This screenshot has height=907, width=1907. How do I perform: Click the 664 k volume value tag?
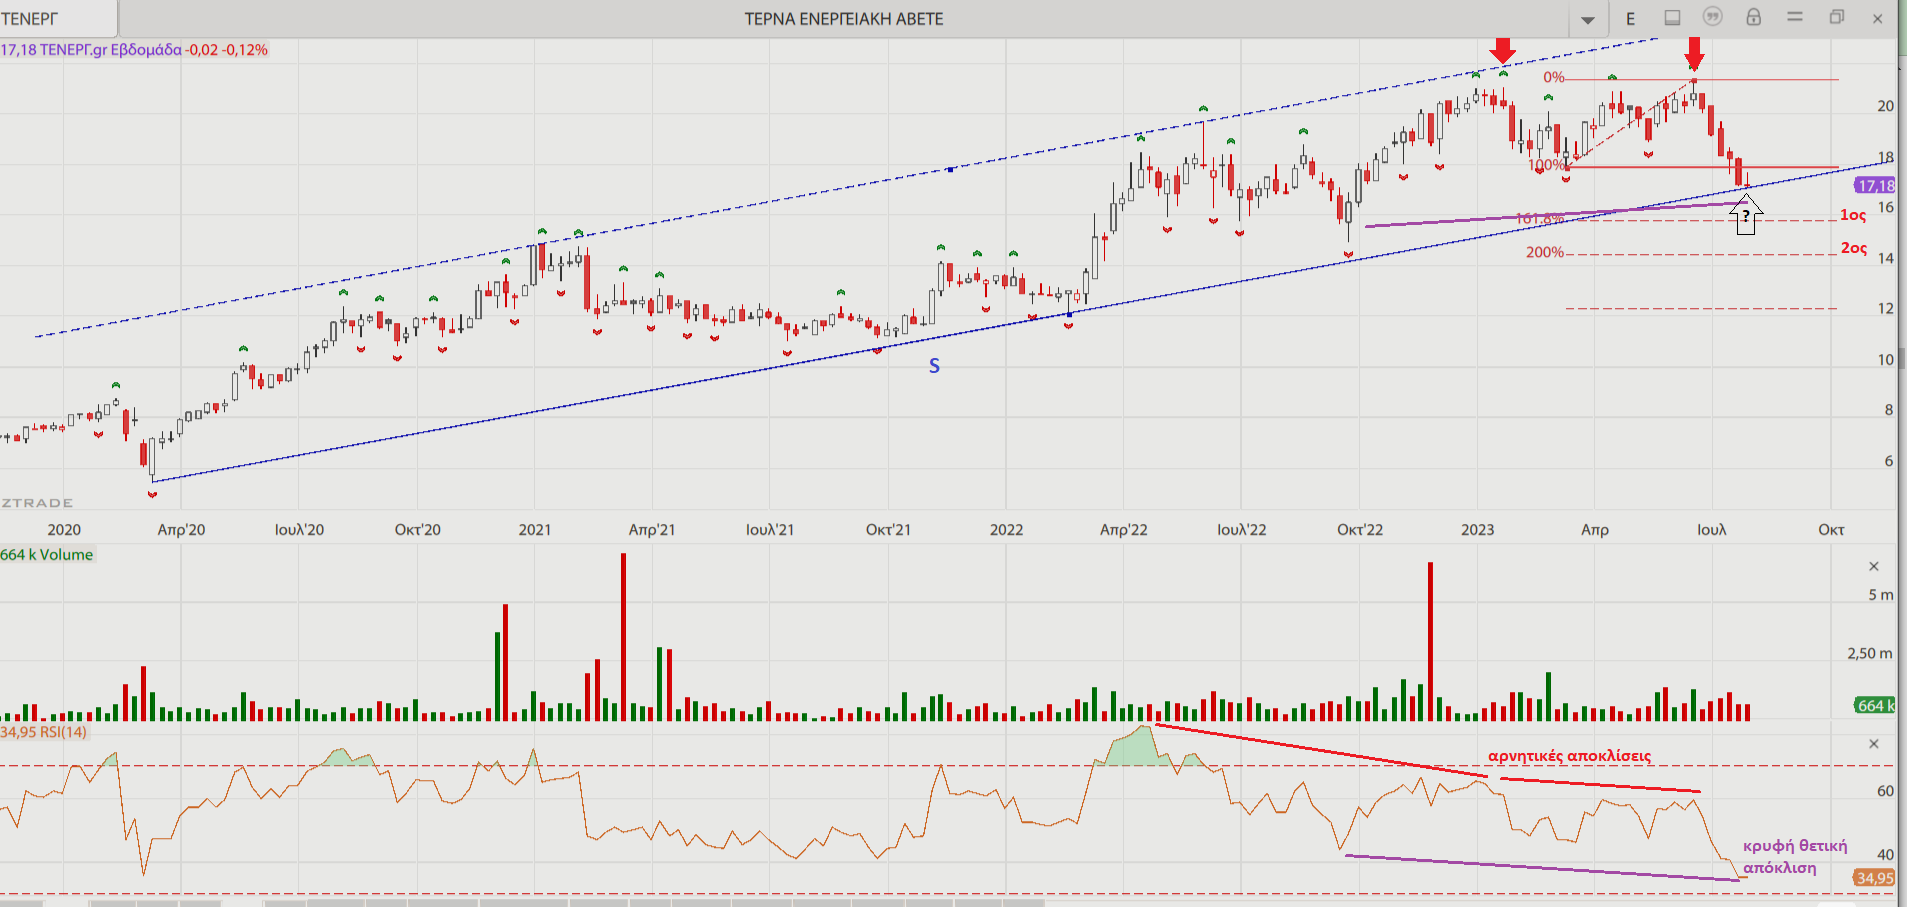pyautogui.click(x=1875, y=705)
